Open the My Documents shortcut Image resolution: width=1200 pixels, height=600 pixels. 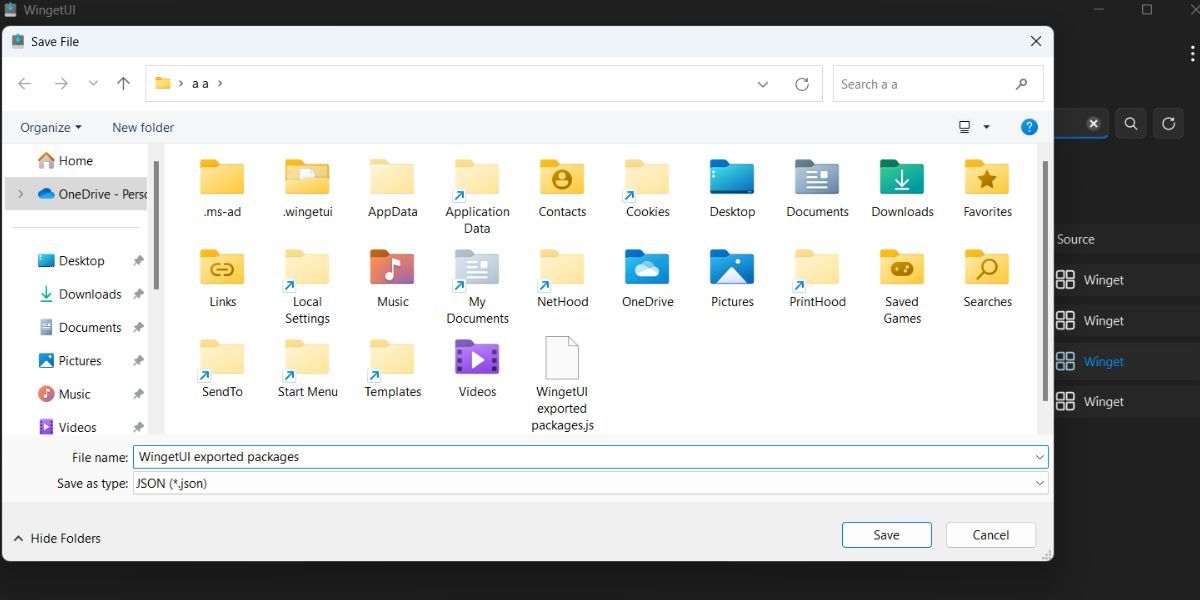(x=477, y=287)
